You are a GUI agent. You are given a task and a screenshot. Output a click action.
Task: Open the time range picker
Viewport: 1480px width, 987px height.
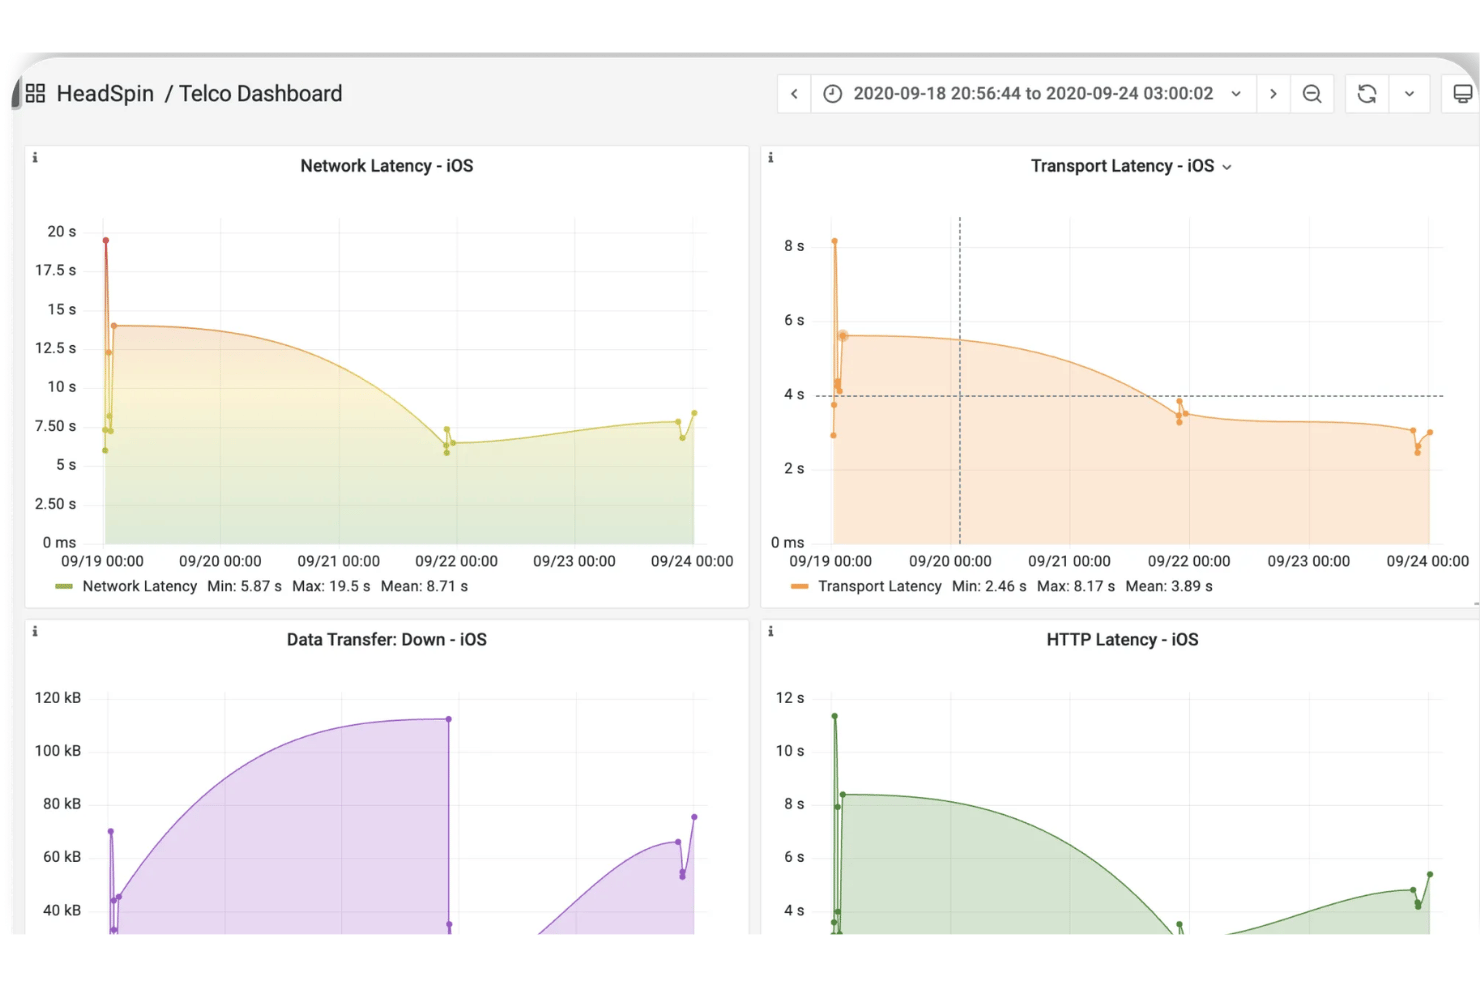(1033, 94)
